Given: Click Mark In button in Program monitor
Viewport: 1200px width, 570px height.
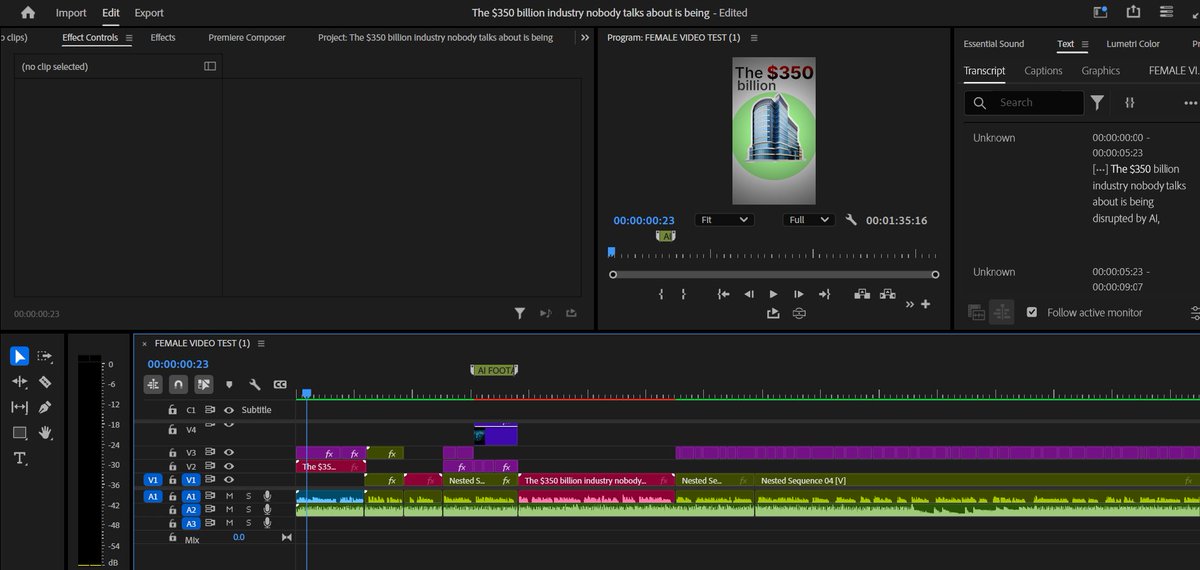Looking at the screenshot, I should [662, 294].
